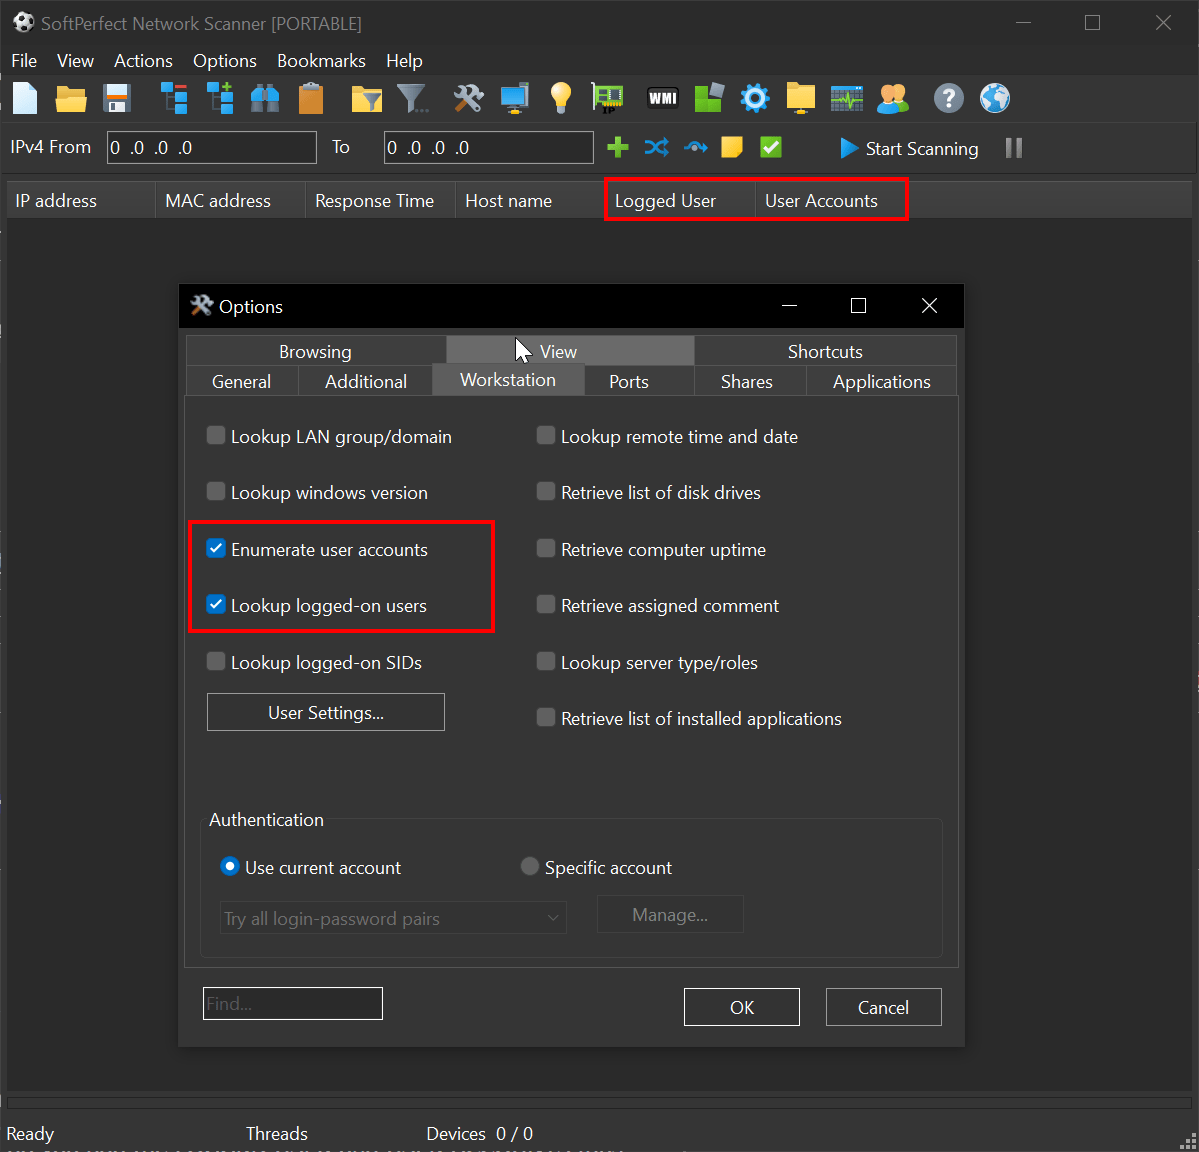1199x1152 pixels.
Task: Open Try all login-password pairs dropdown
Action: 393,918
